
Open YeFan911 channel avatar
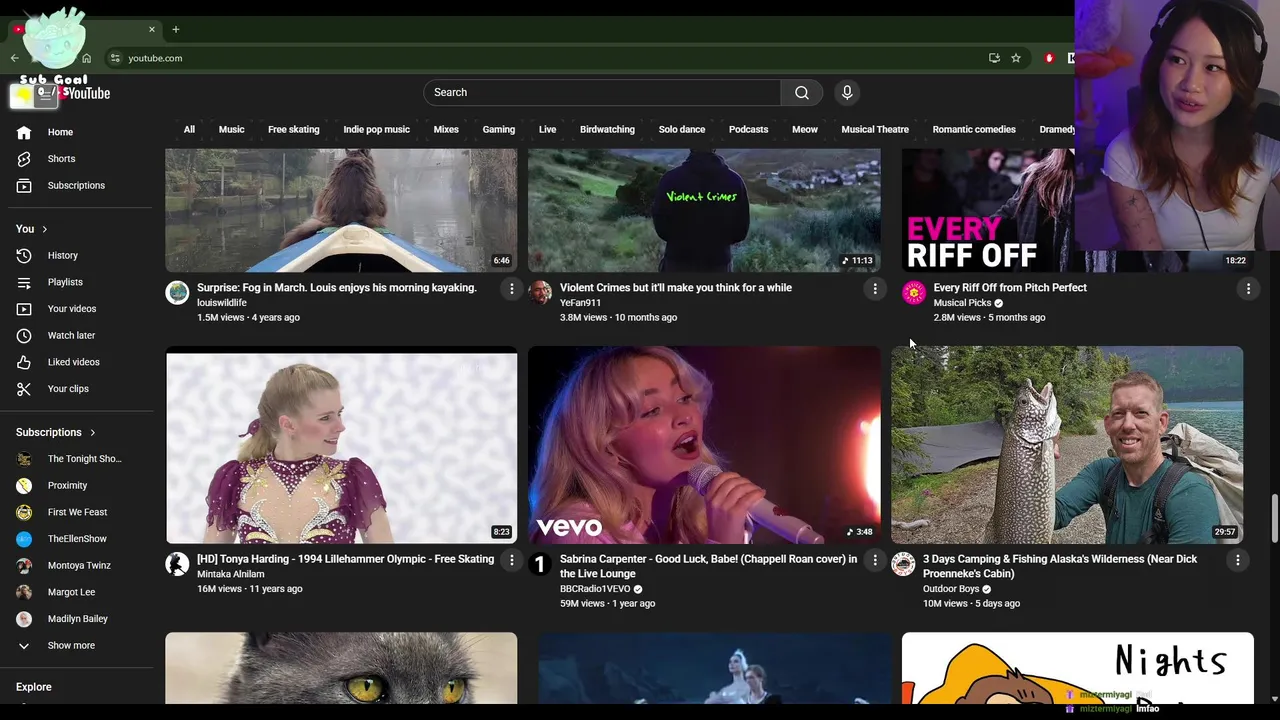(x=540, y=292)
